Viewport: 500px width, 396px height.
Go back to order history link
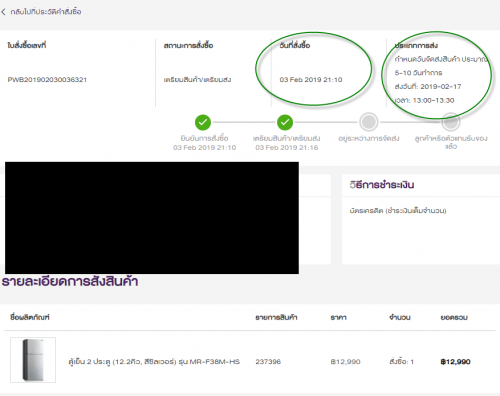(x=46, y=12)
